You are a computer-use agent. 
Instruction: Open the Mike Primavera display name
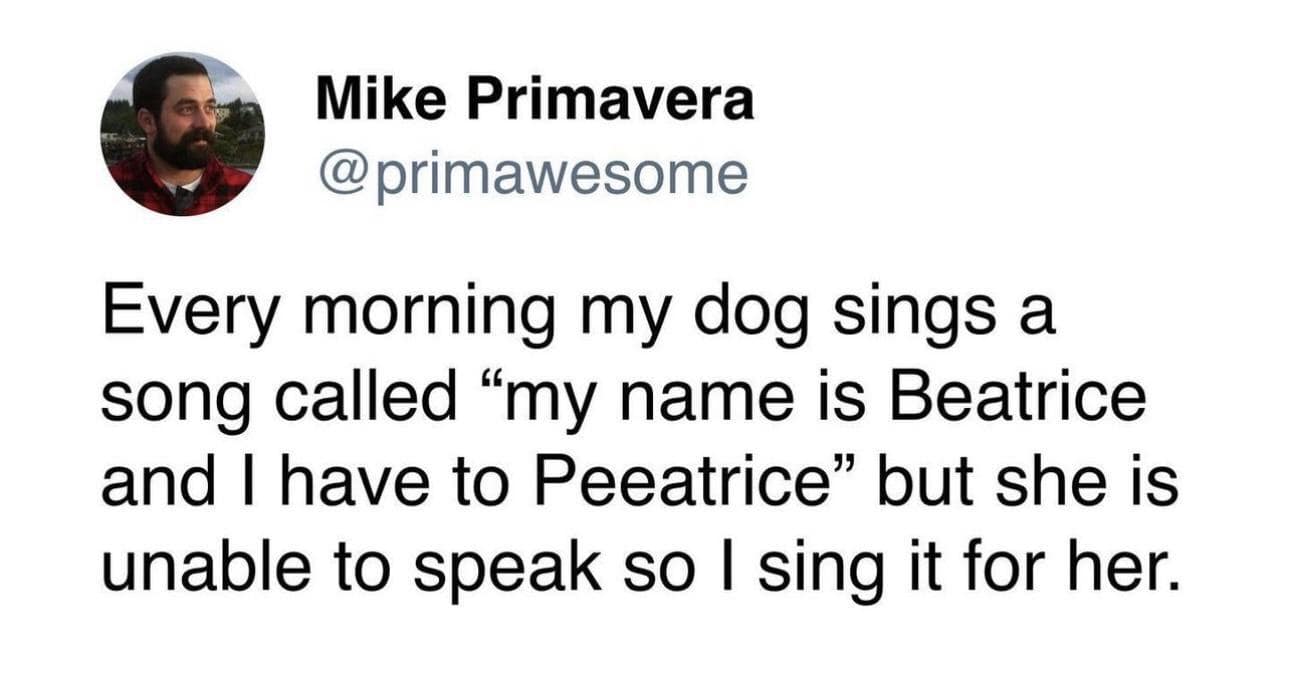tap(534, 102)
